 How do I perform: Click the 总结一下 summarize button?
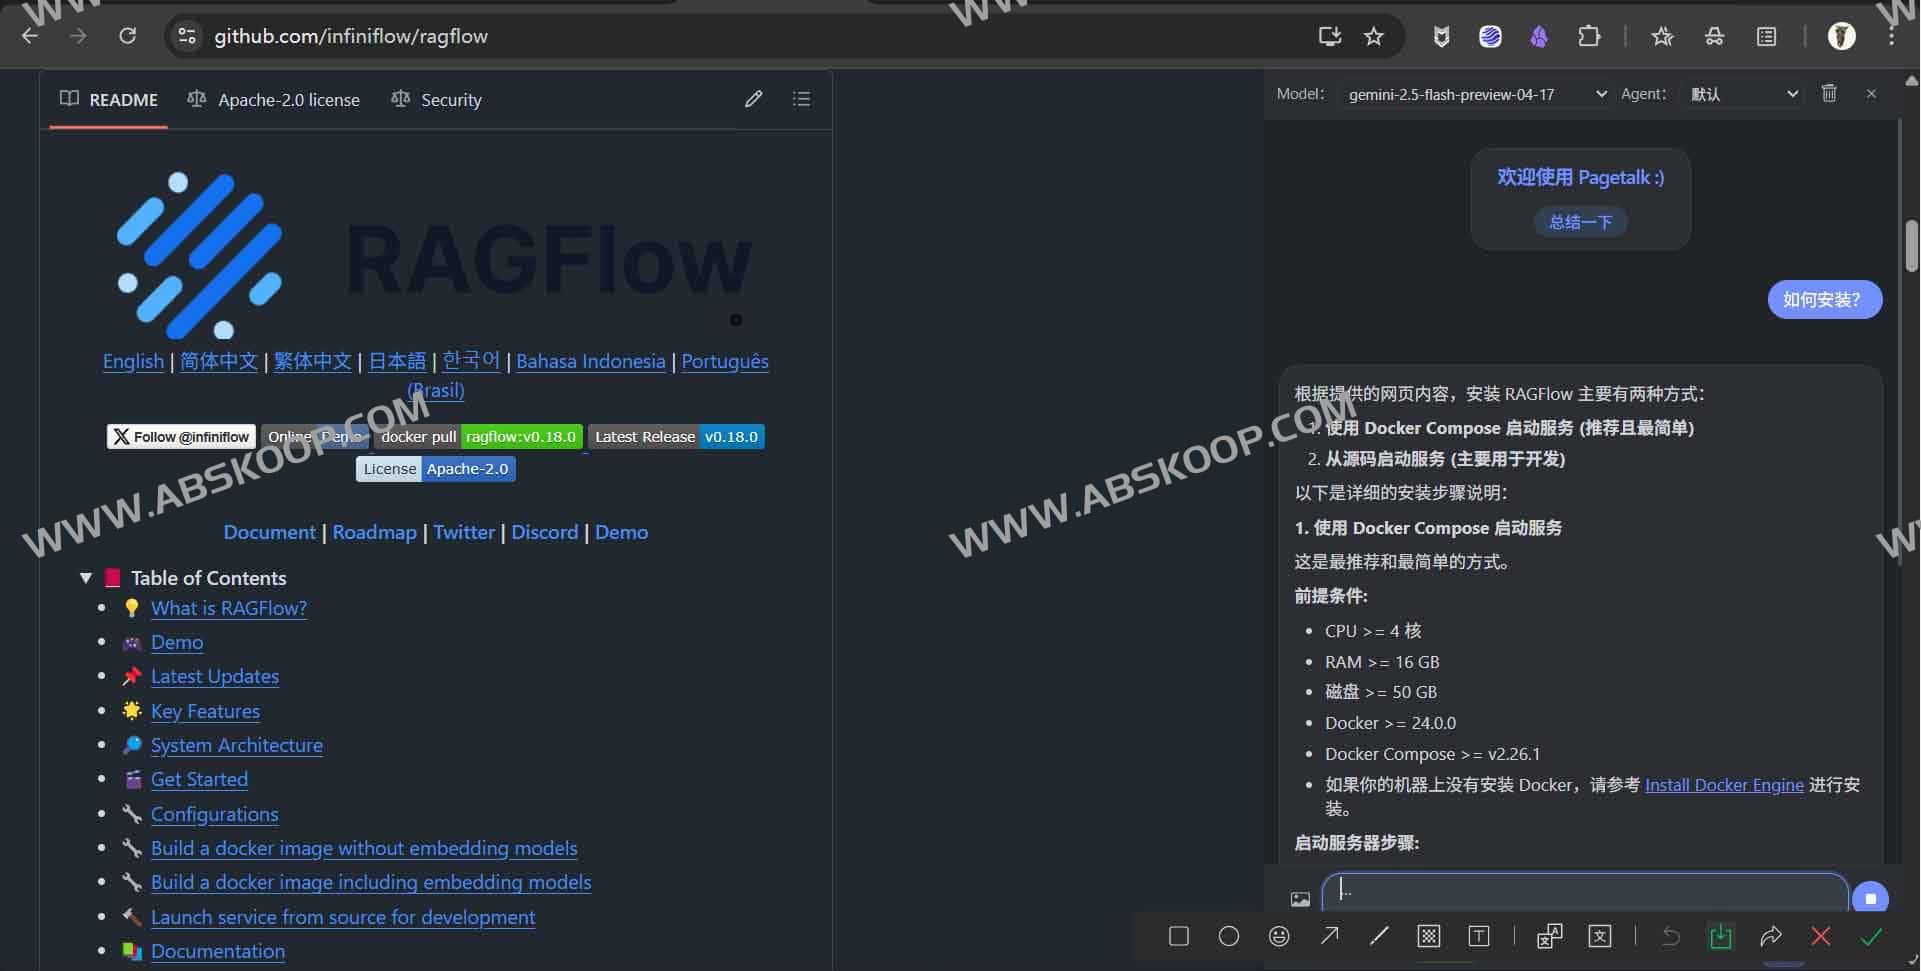click(x=1580, y=222)
